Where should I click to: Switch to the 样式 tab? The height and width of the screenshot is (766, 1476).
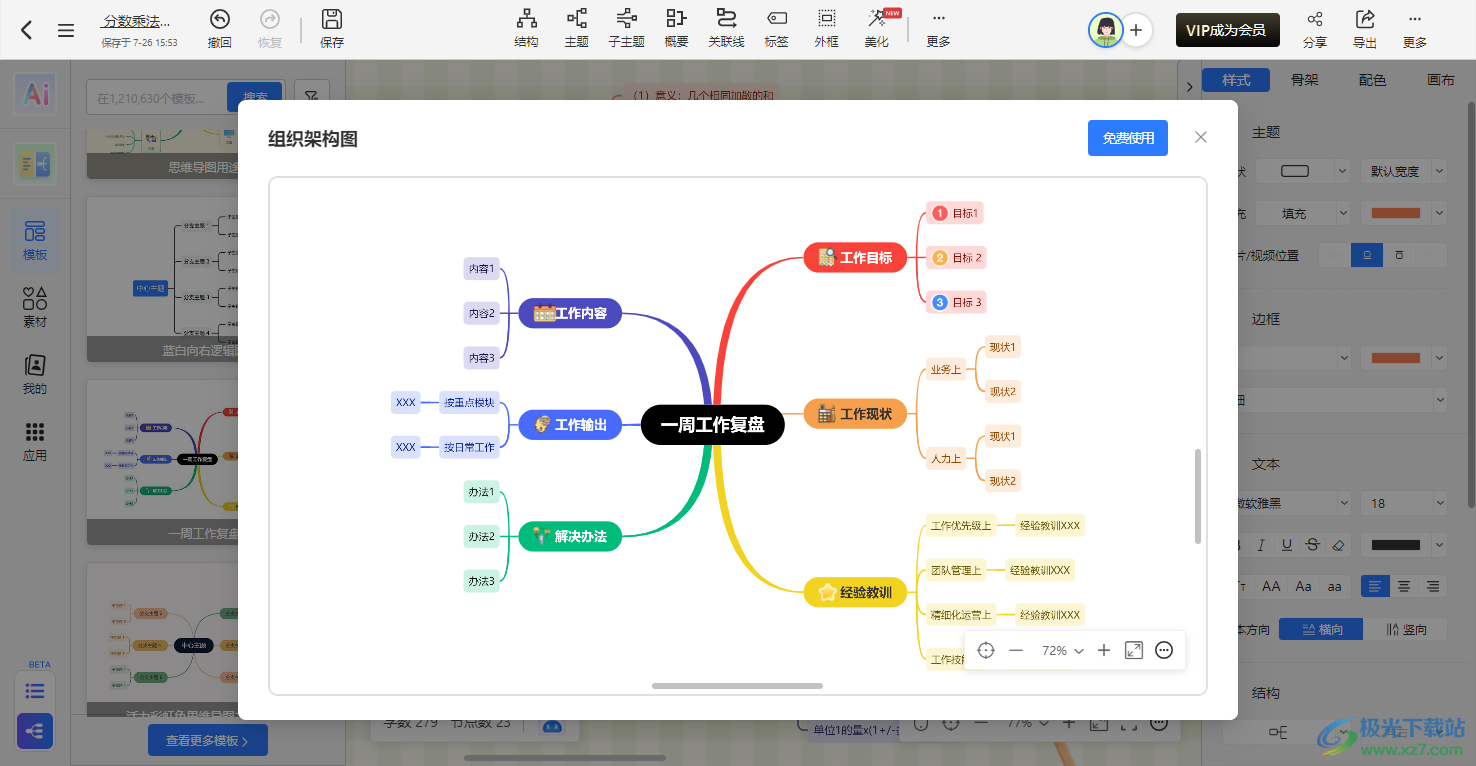click(x=1236, y=80)
